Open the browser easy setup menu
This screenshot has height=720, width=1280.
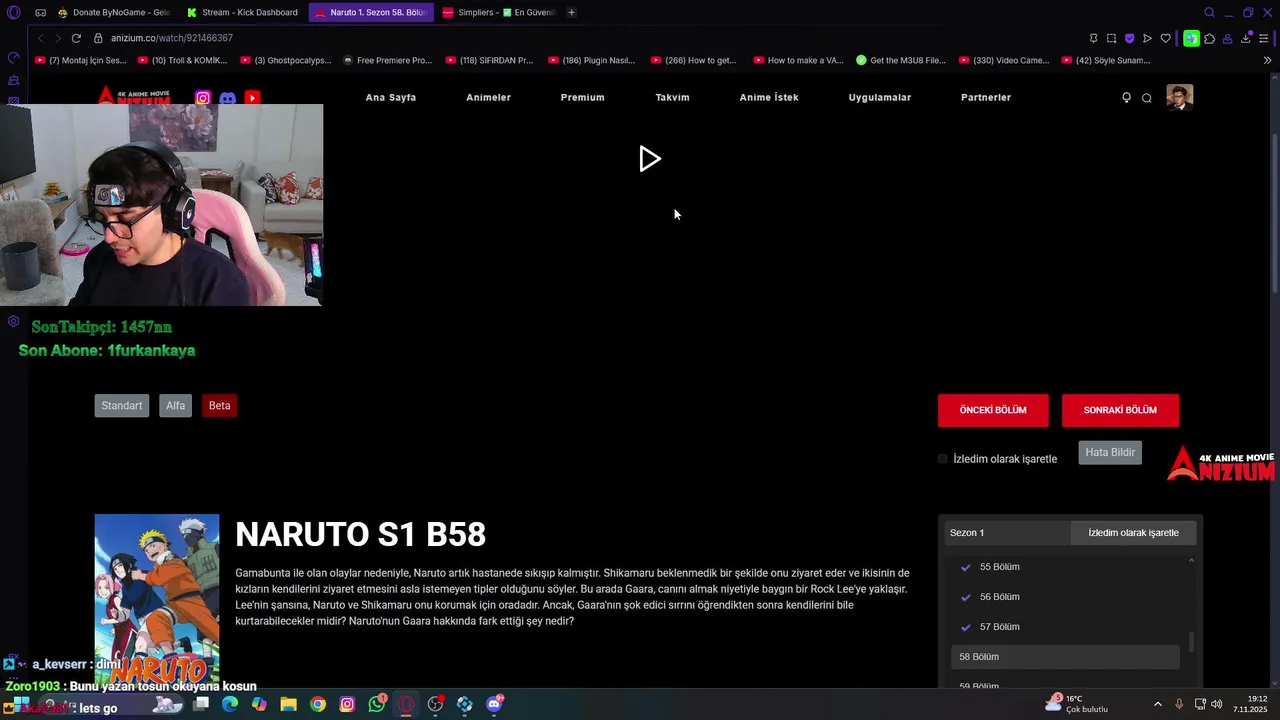1263,38
